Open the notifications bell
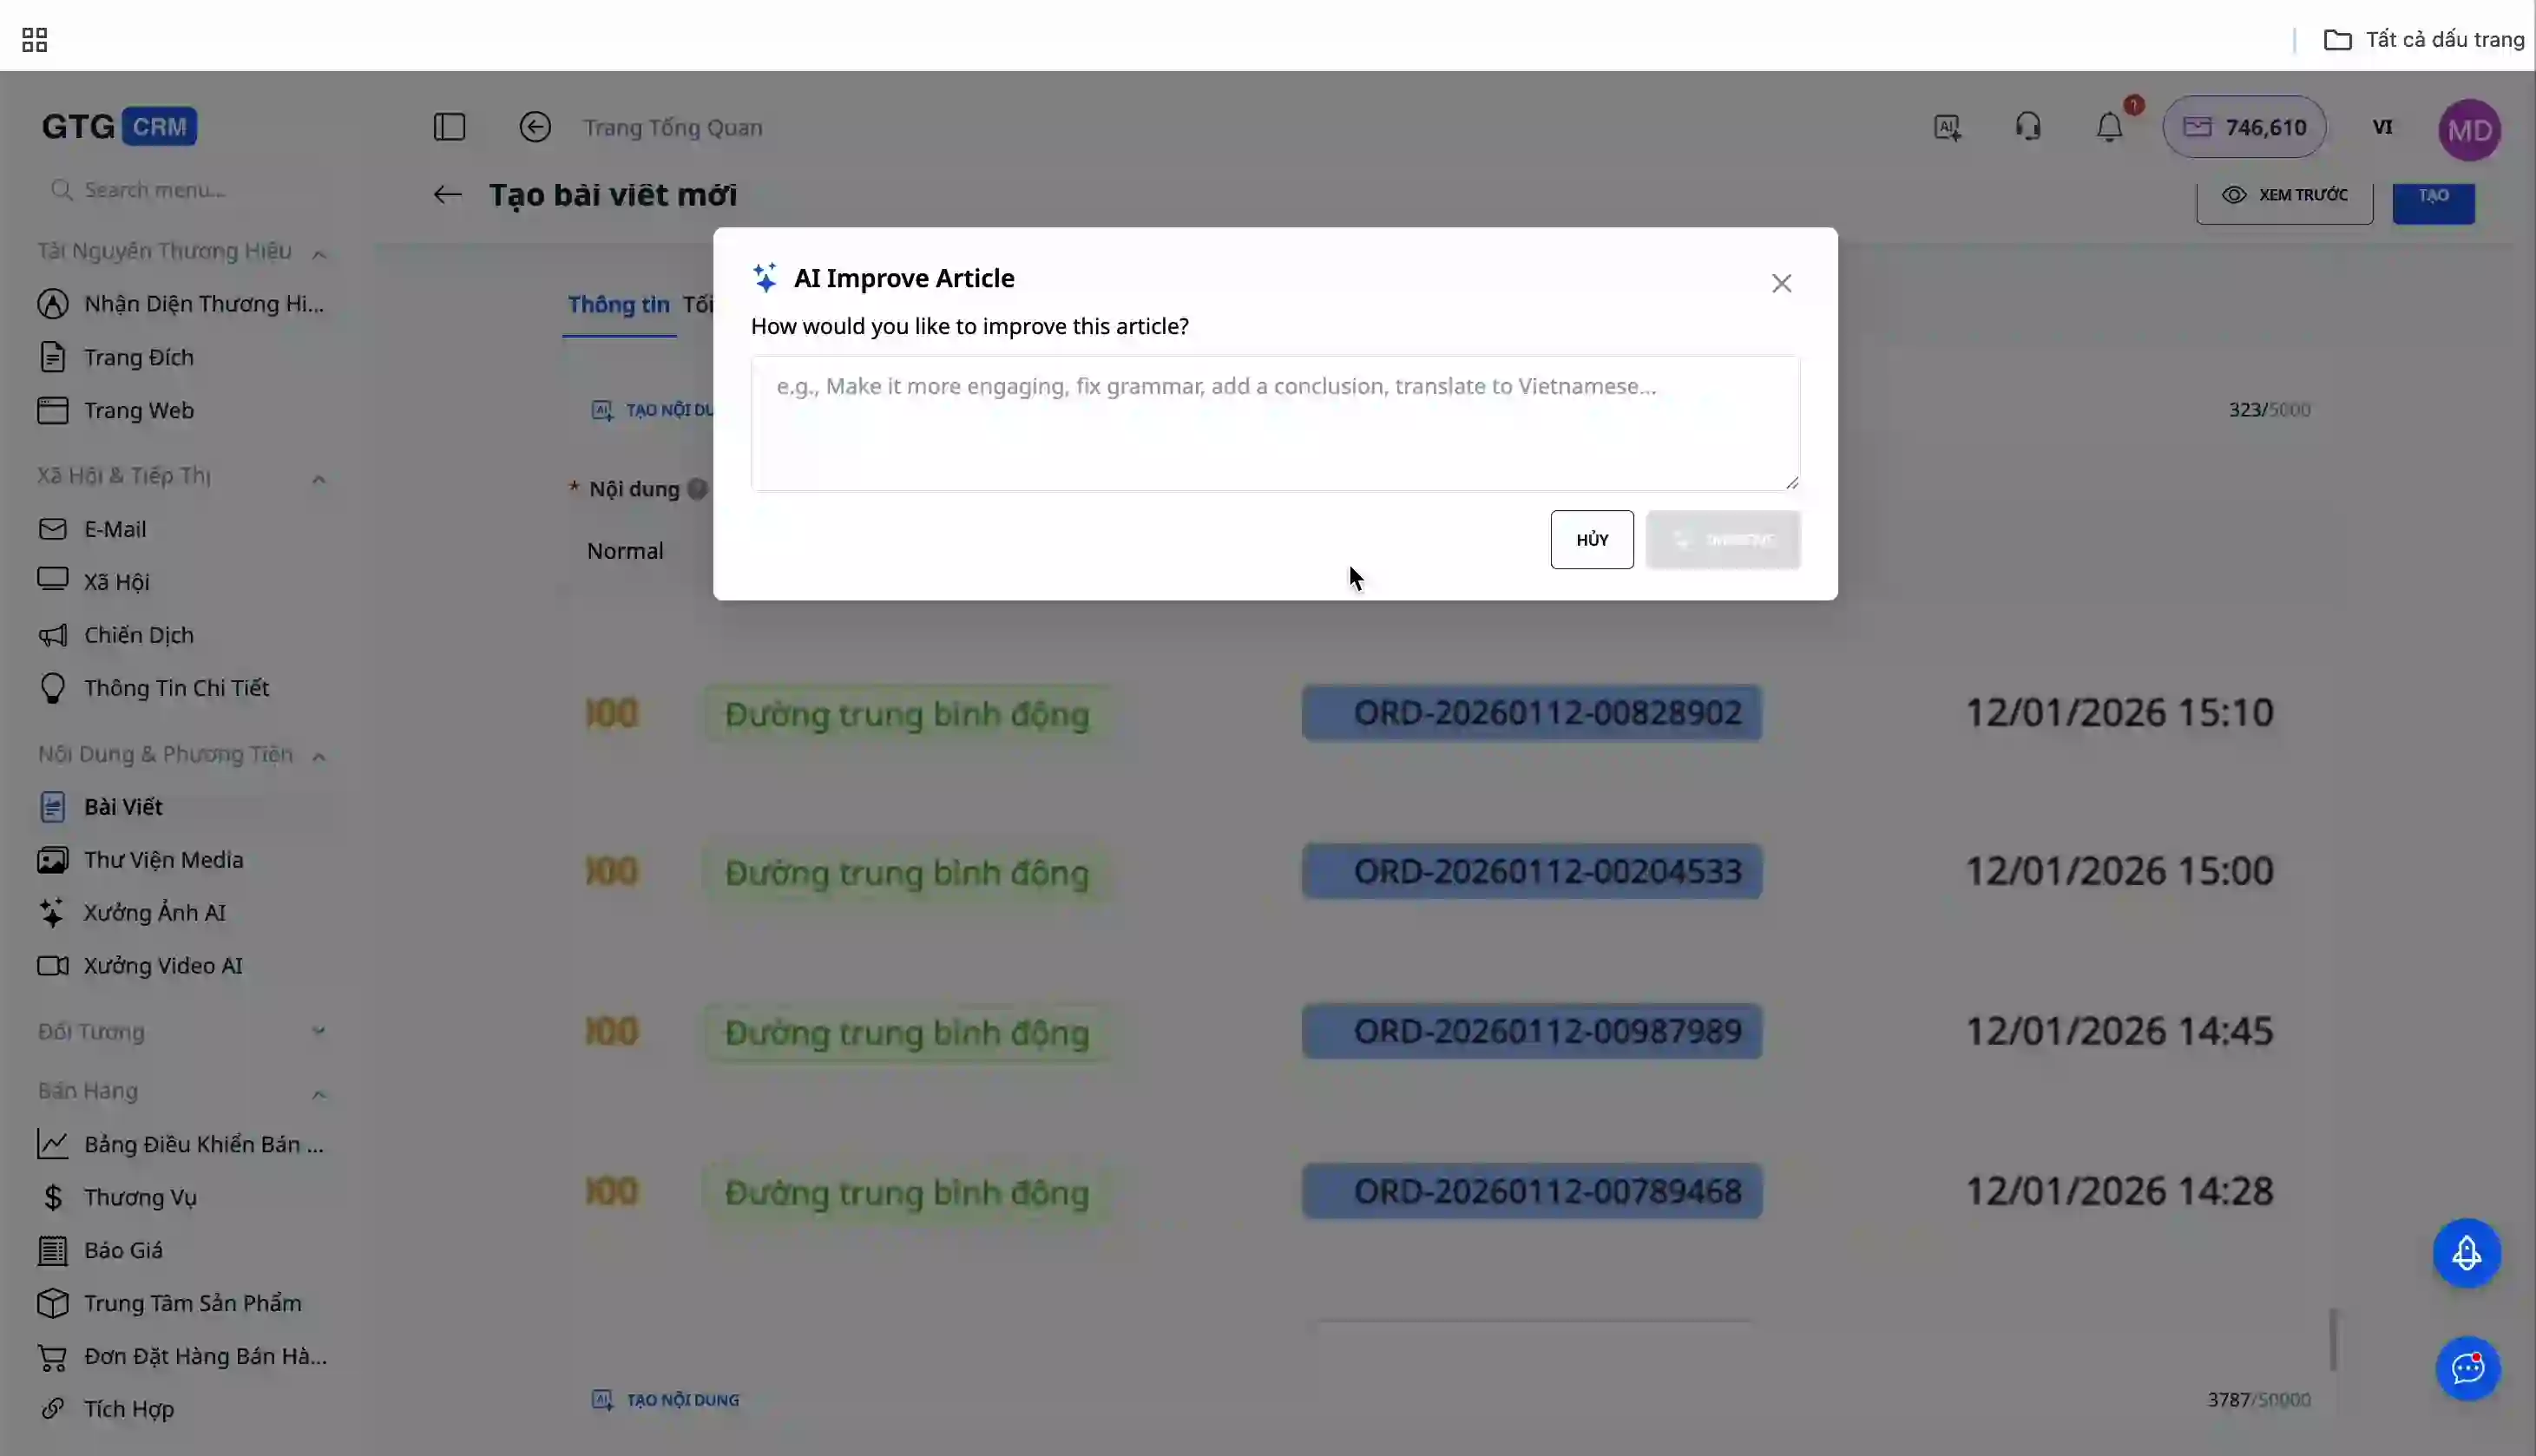 click(2109, 127)
